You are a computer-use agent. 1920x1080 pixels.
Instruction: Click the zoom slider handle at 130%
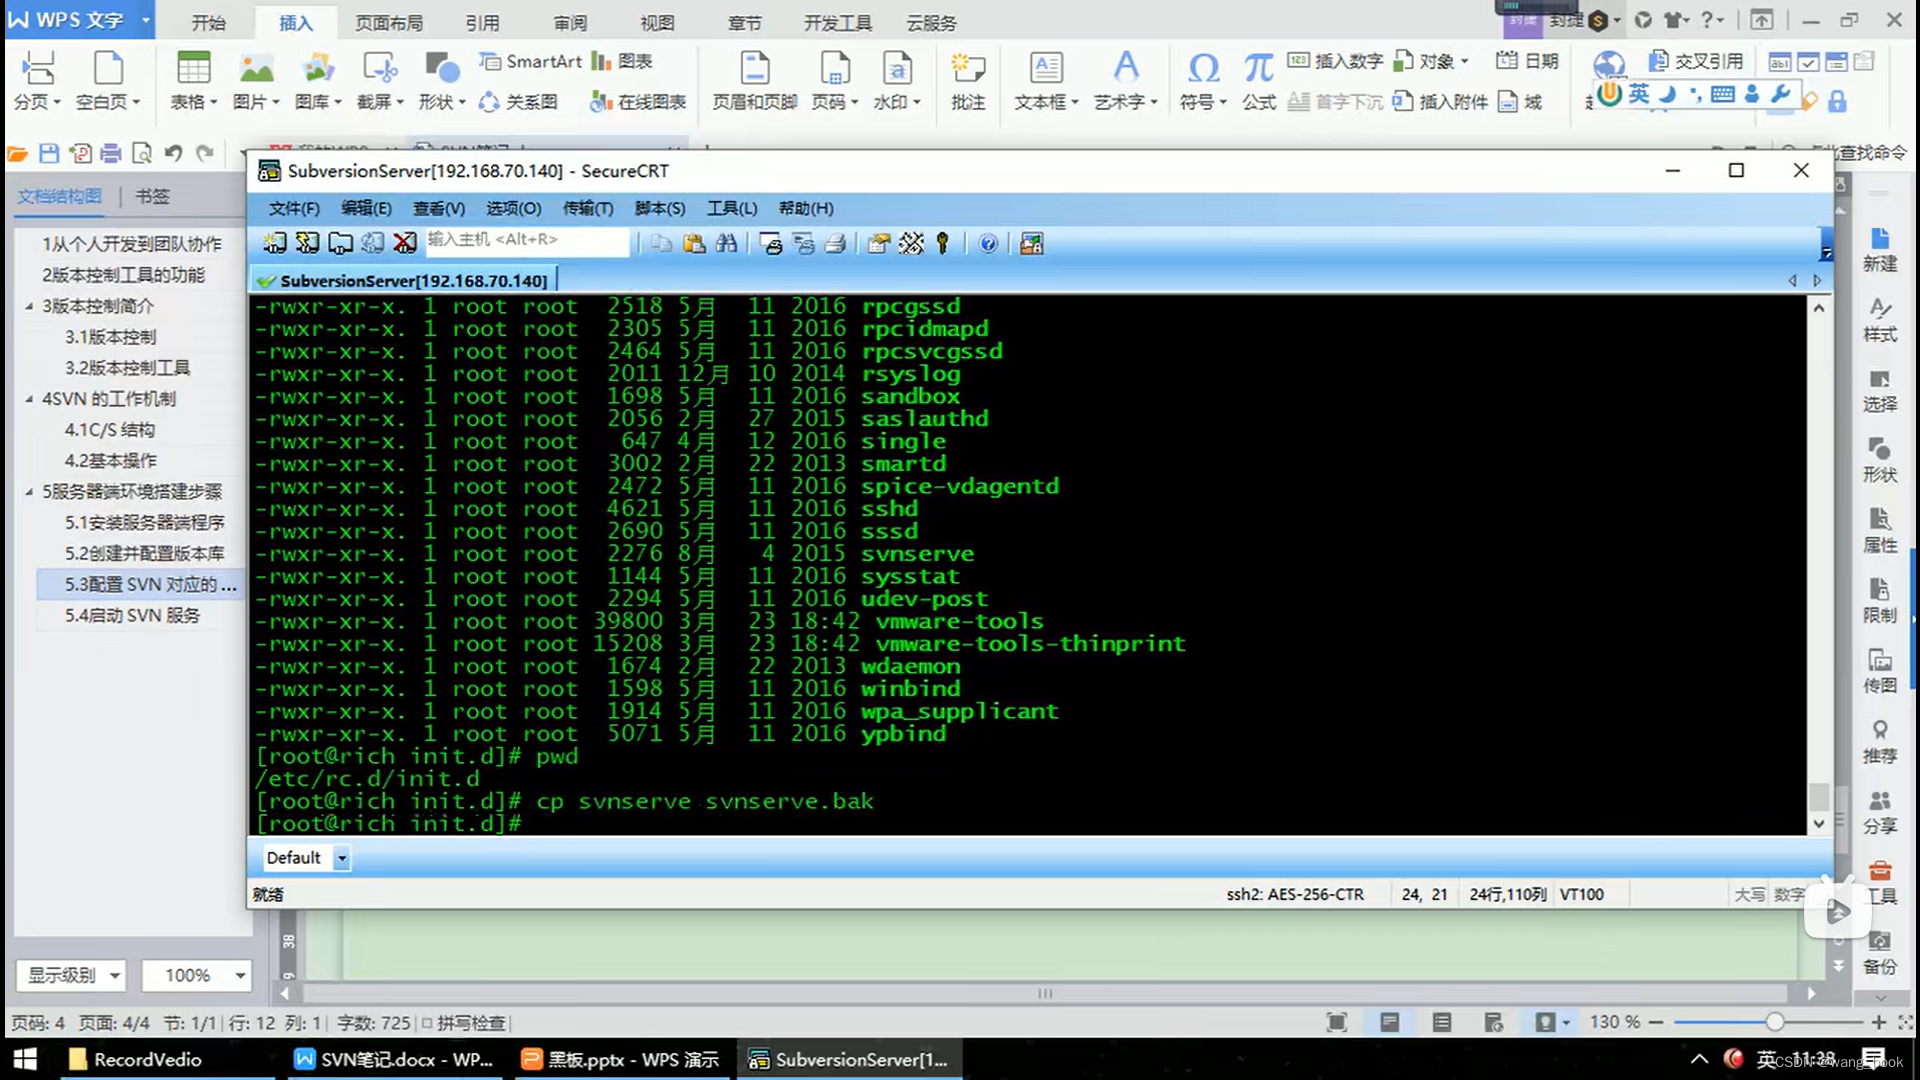pyautogui.click(x=1774, y=1022)
